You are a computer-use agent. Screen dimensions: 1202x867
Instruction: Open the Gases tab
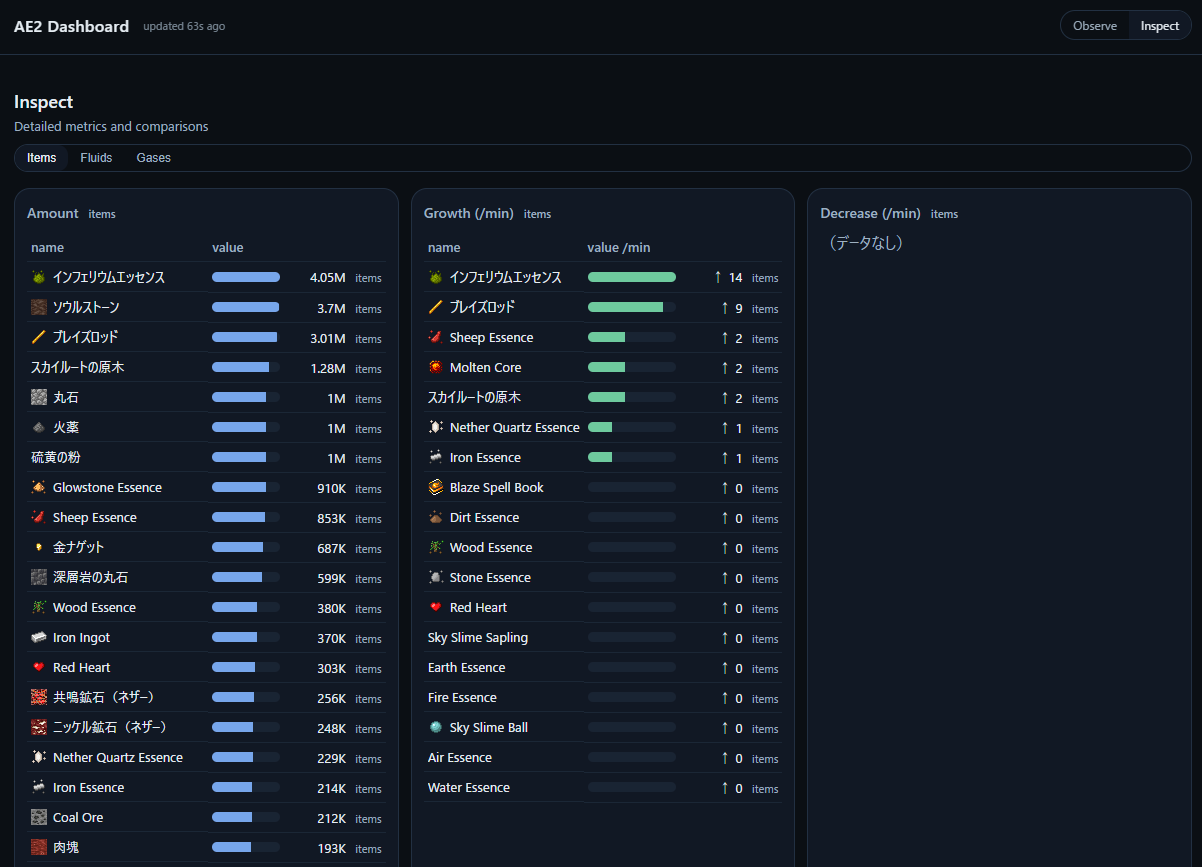pyautogui.click(x=154, y=158)
